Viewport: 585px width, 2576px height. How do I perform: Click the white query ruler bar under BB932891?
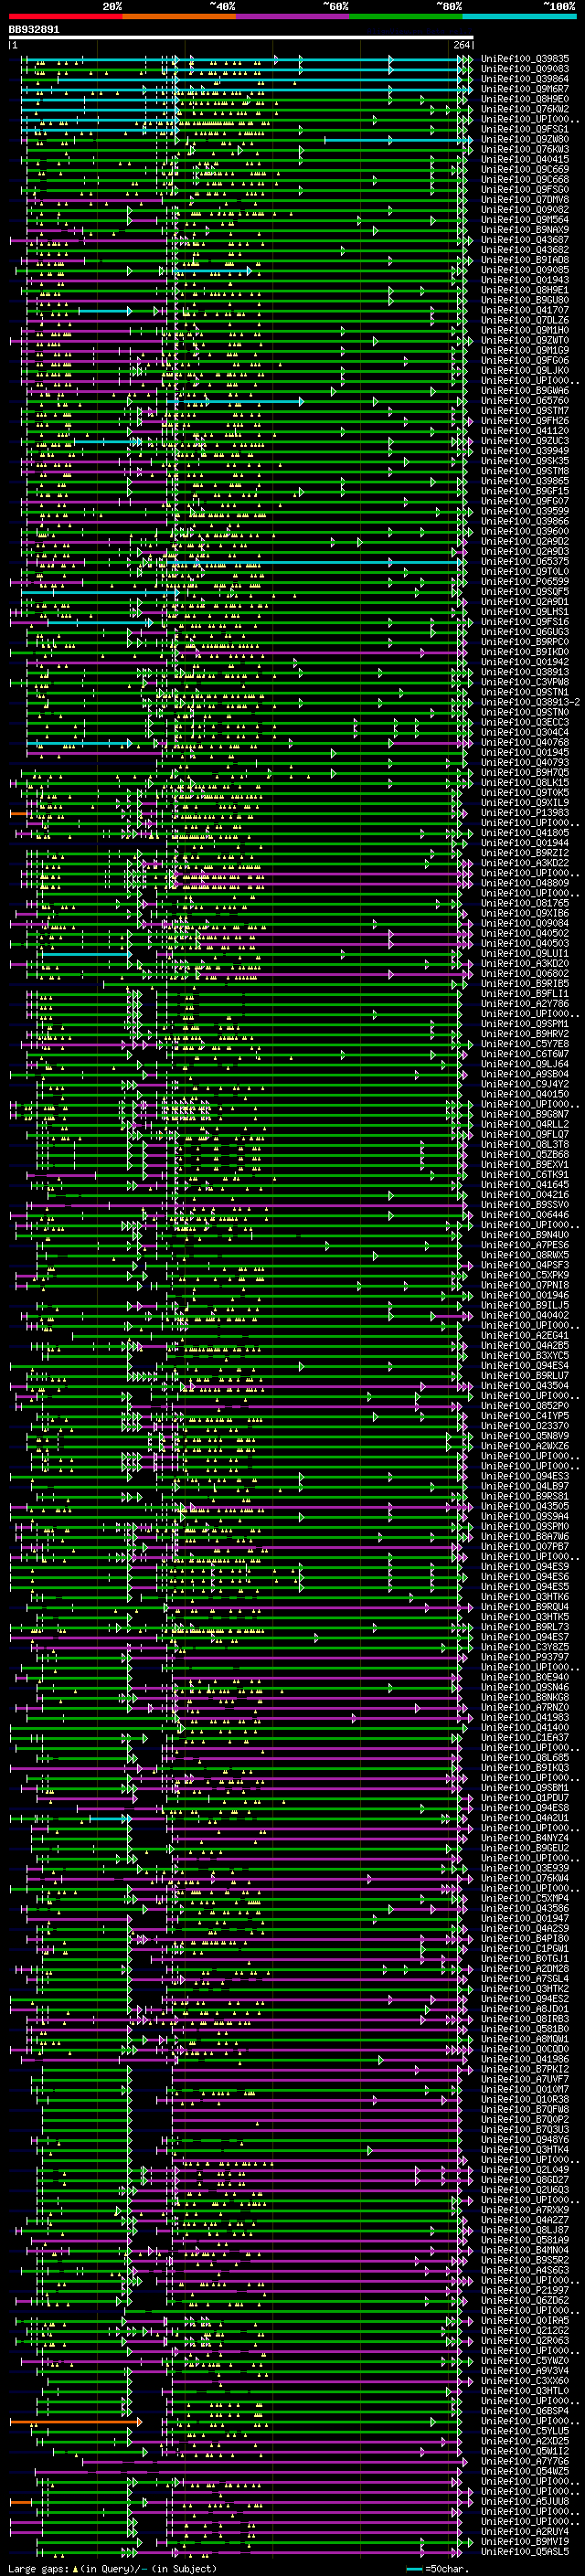pos(241,38)
